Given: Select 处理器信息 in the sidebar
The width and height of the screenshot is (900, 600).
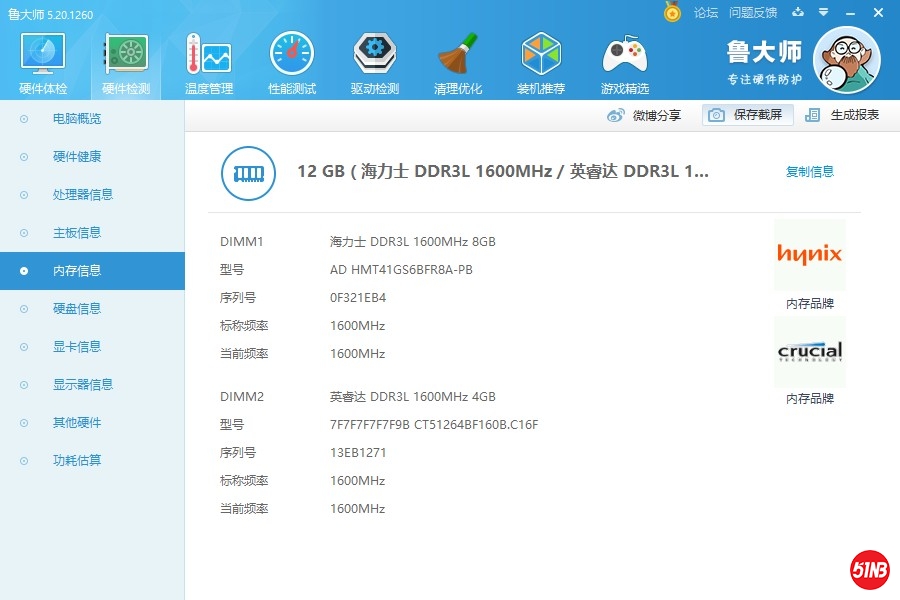Looking at the screenshot, I should click(83, 195).
